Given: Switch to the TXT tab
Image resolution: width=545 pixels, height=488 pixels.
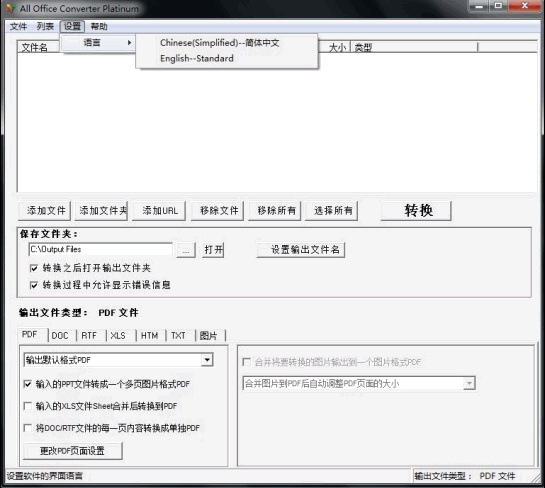Looking at the screenshot, I should (179, 336).
